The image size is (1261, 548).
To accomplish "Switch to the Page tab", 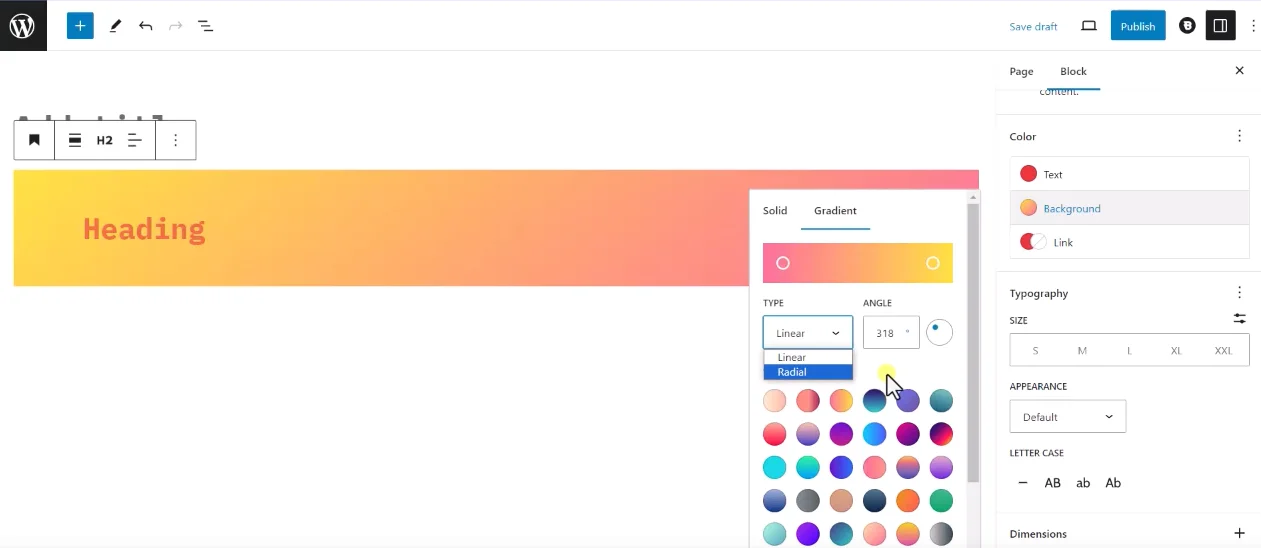I will (x=1021, y=72).
